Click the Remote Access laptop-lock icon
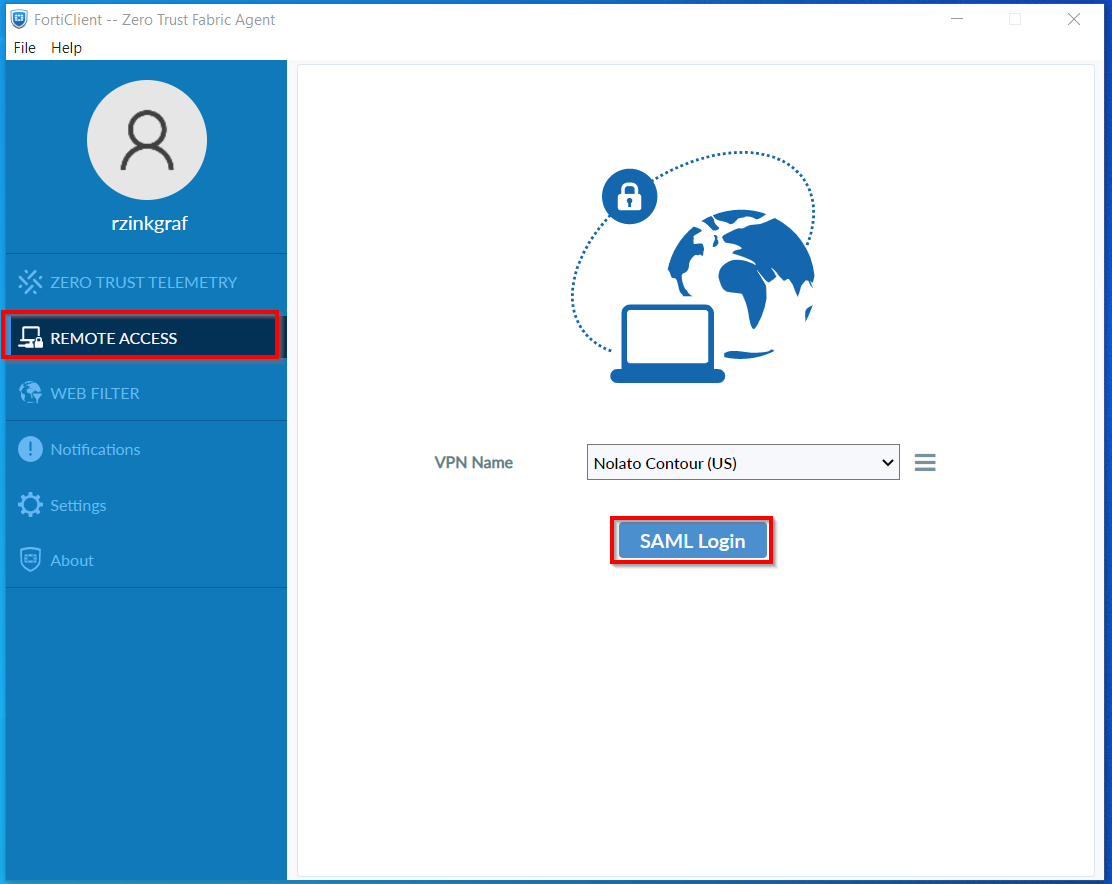The width and height of the screenshot is (1112, 884). click(30, 338)
